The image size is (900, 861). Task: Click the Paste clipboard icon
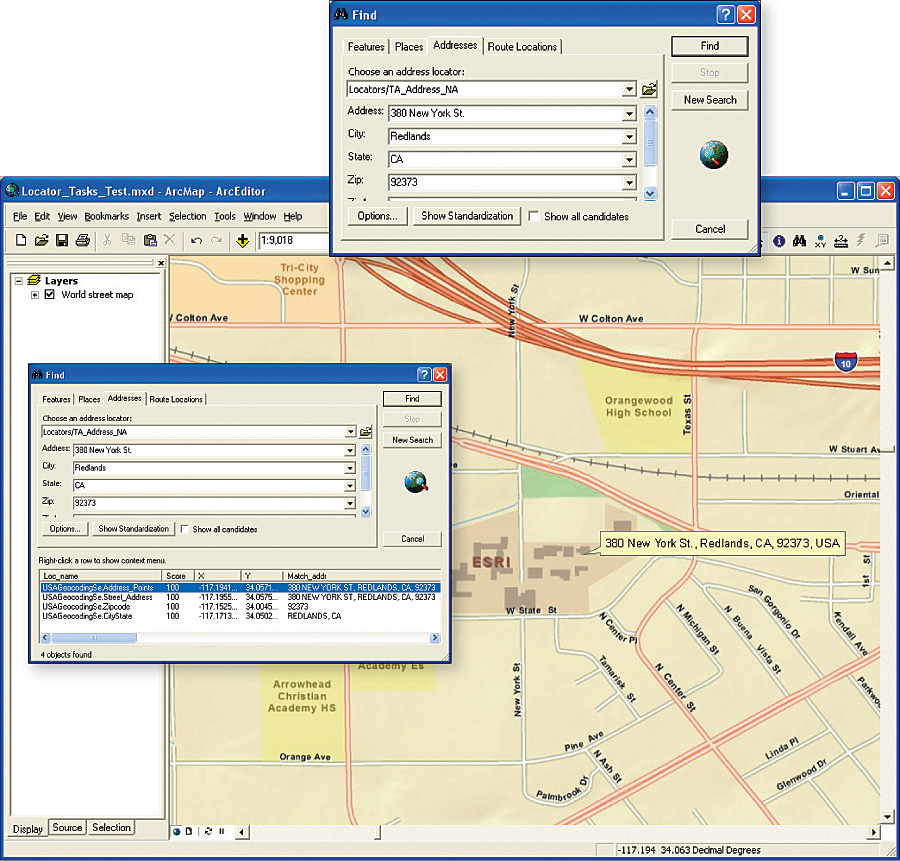pos(150,240)
